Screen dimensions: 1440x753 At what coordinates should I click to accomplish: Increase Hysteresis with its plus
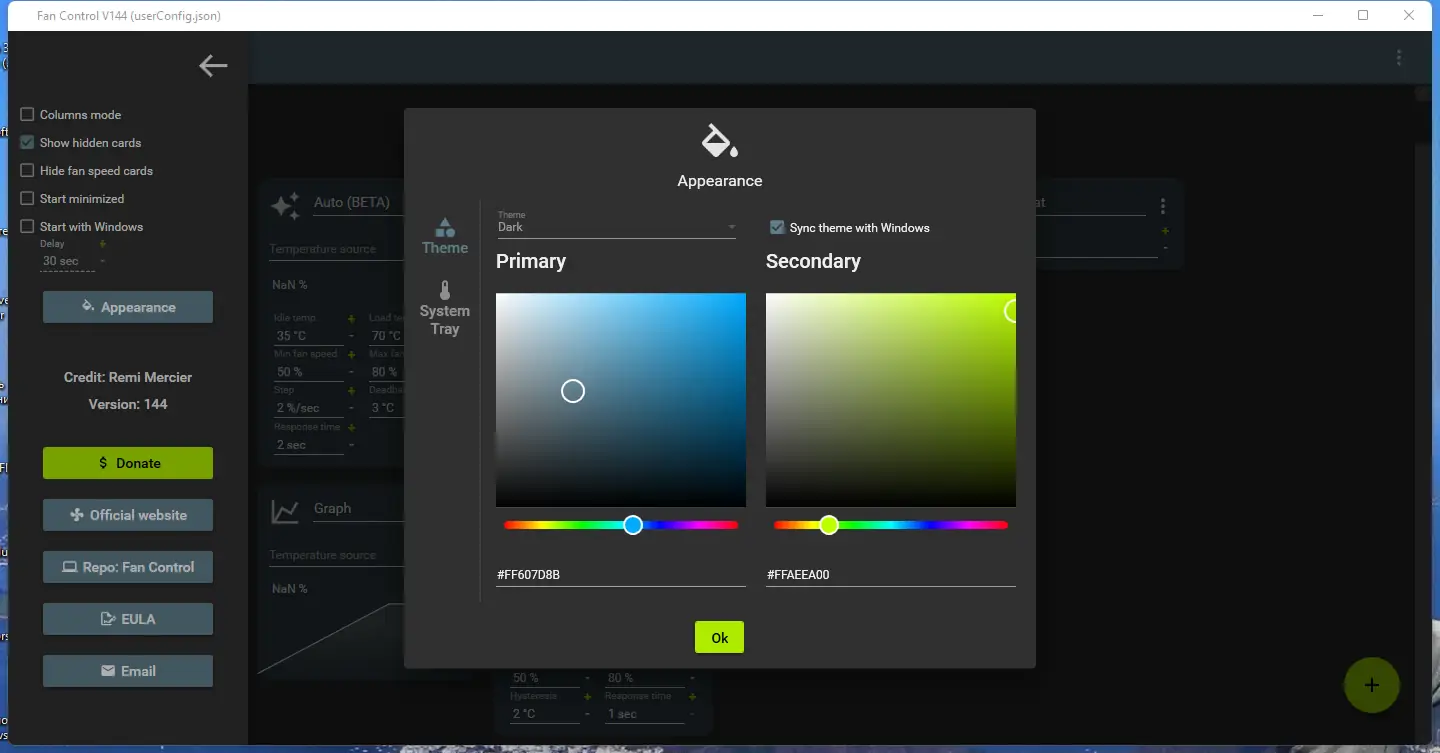click(x=587, y=697)
